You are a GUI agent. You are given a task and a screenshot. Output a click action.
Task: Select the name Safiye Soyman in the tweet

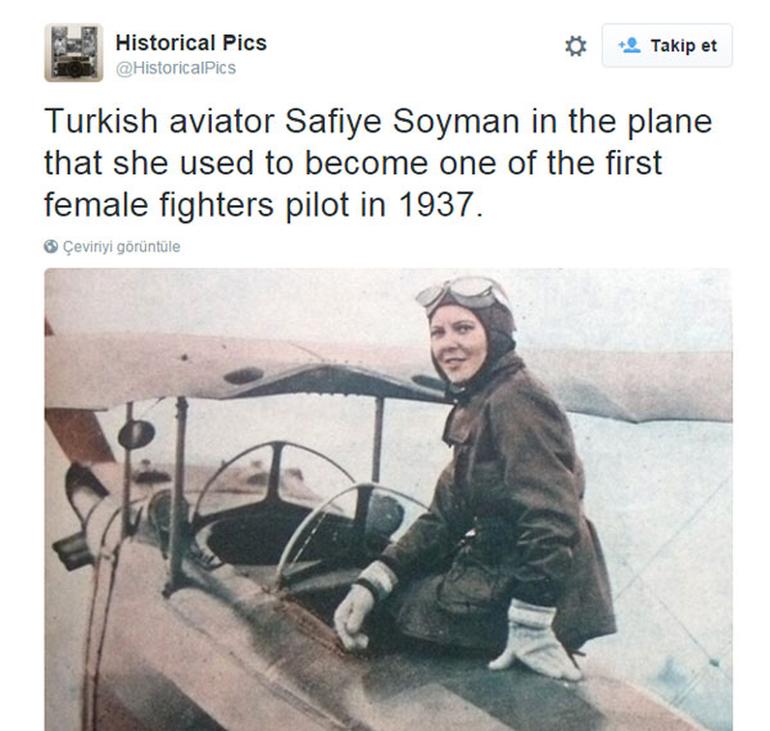click(x=402, y=121)
